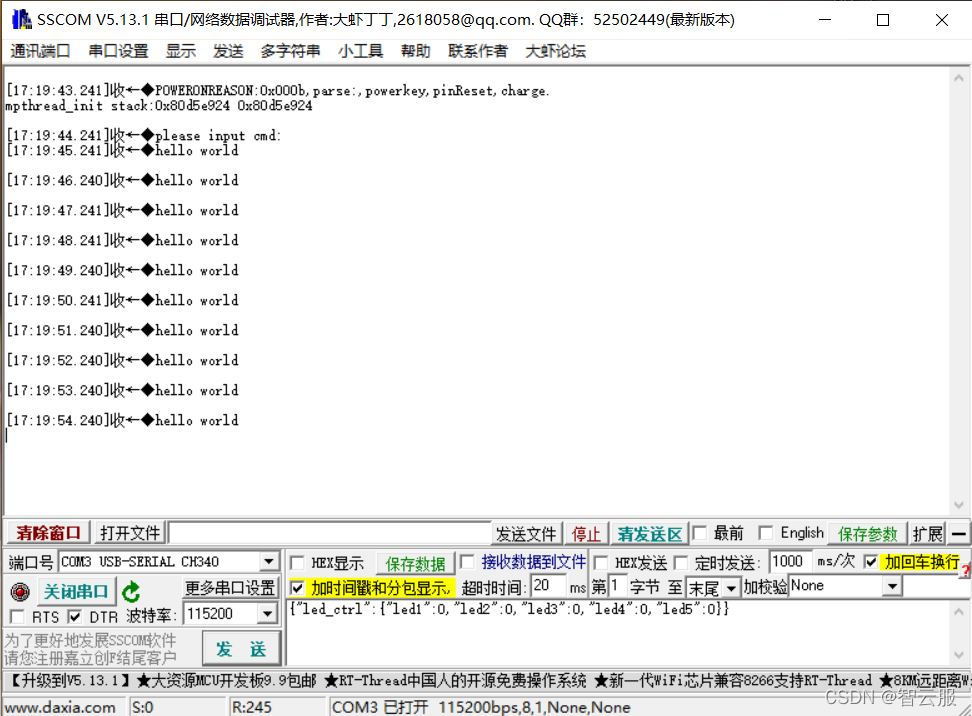The height and width of the screenshot is (716, 972).
Task: Click the SSCOM app icon in title bar
Action: tap(22, 20)
